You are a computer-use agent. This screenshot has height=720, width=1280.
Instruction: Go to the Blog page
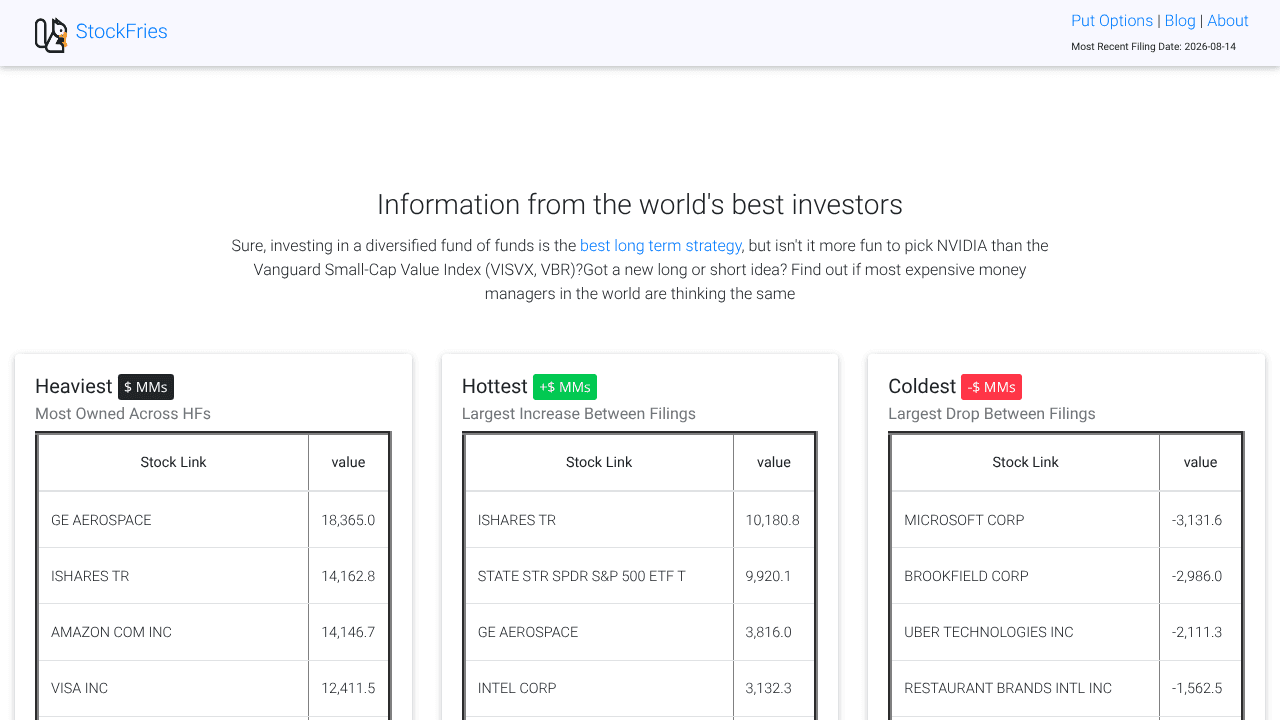point(1180,21)
